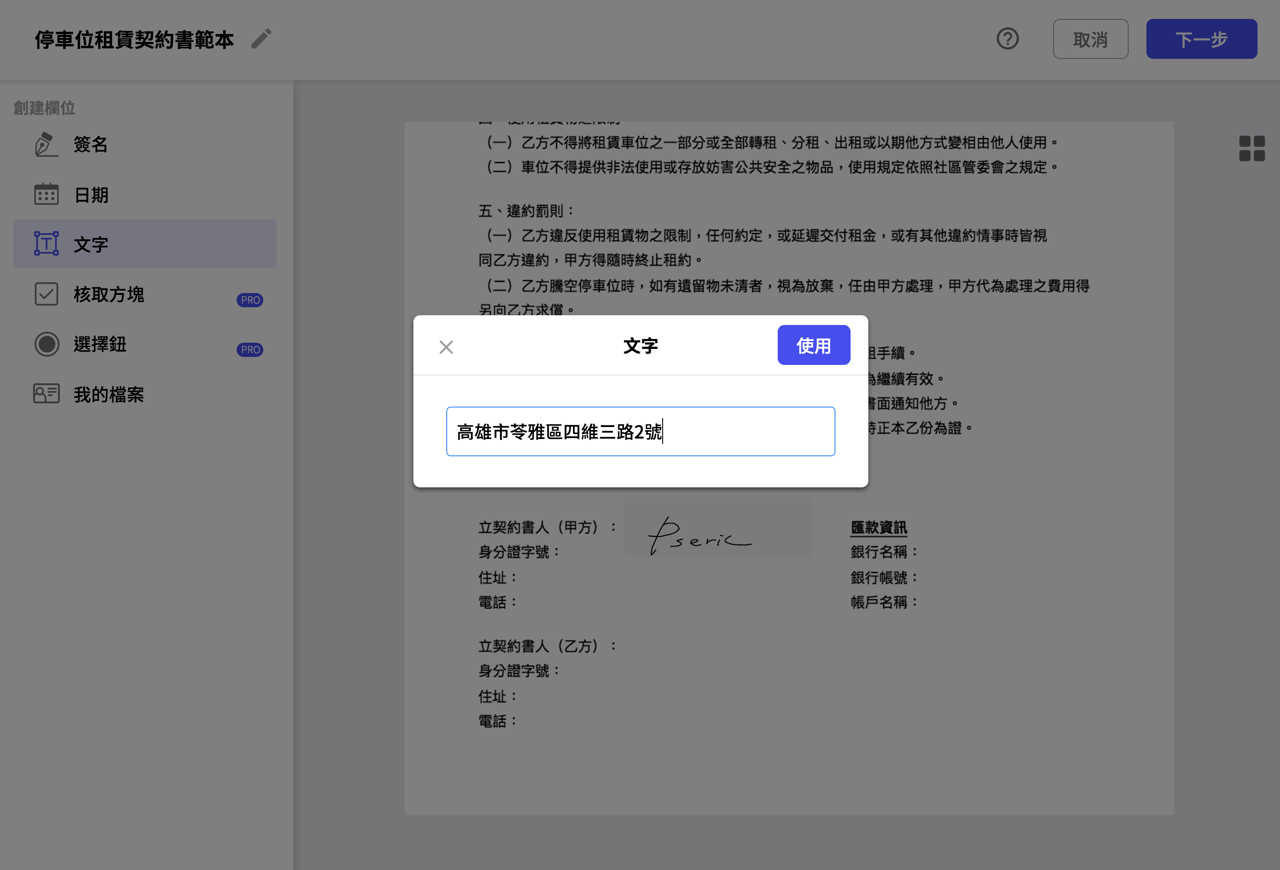Image resolution: width=1280 pixels, height=870 pixels.
Task: Open the page thumbnails grid icon
Action: pyautogui.click(x=1252, y=149)
